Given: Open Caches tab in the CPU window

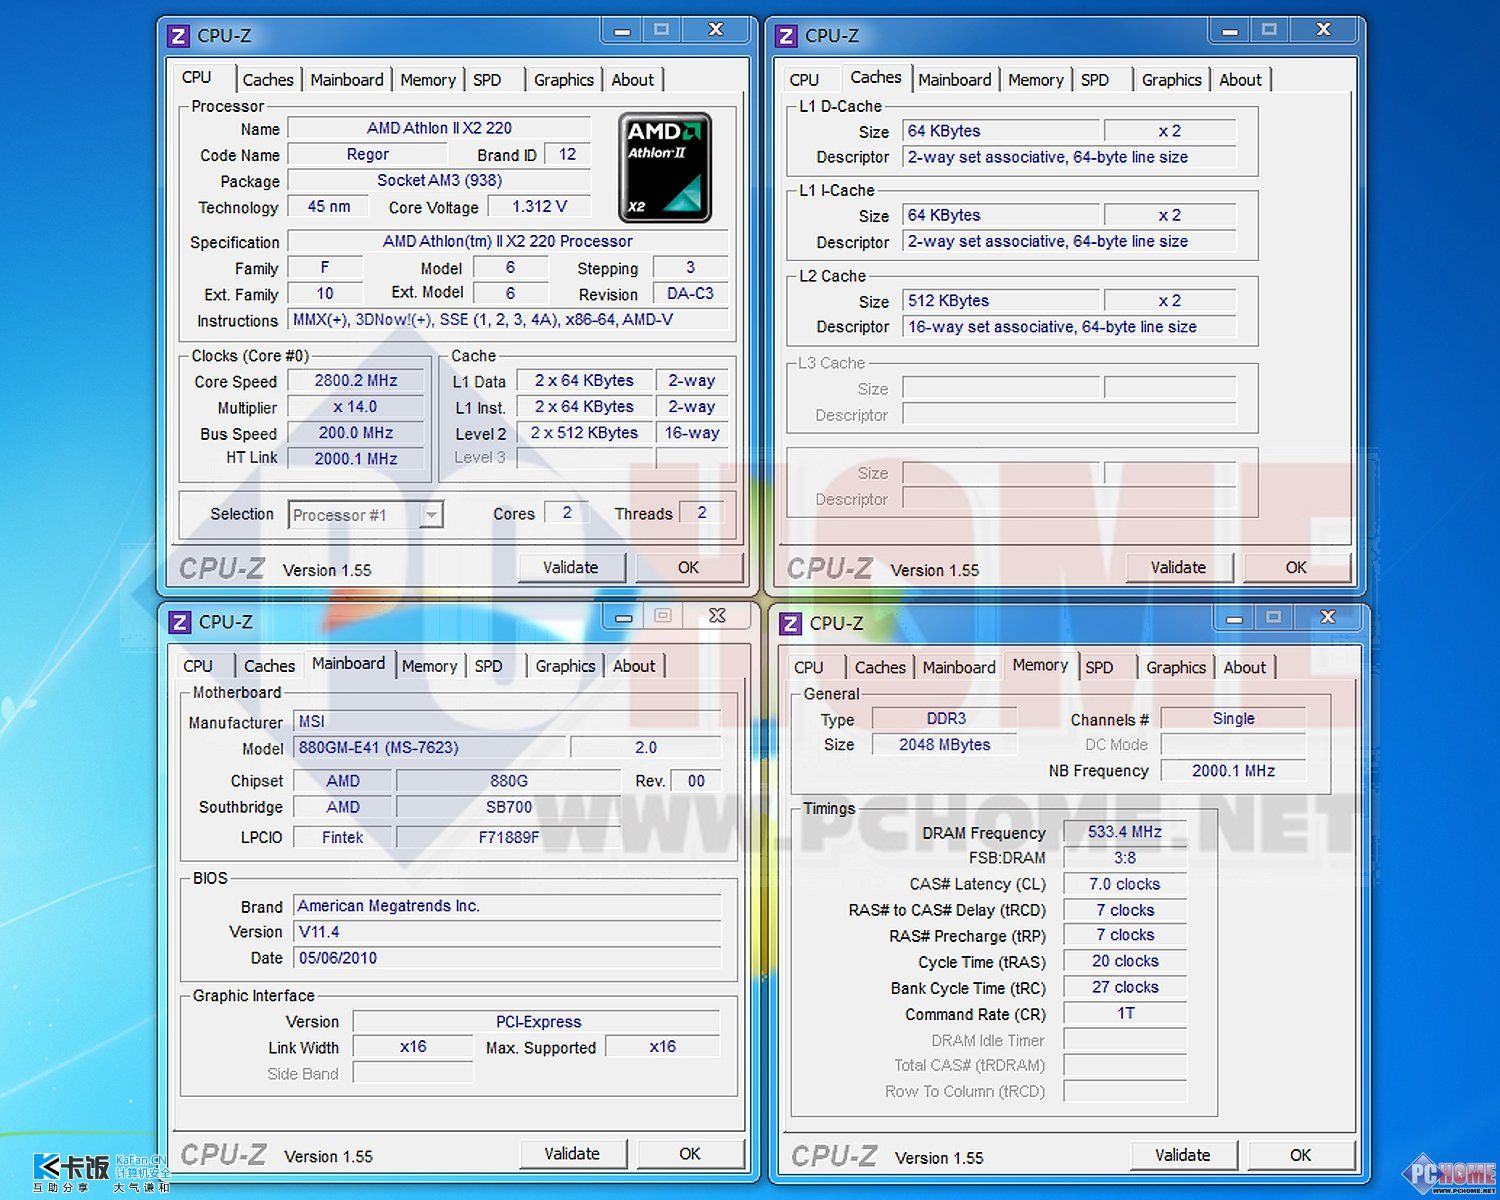Looking at the screenshot, I should click(268, 80).
